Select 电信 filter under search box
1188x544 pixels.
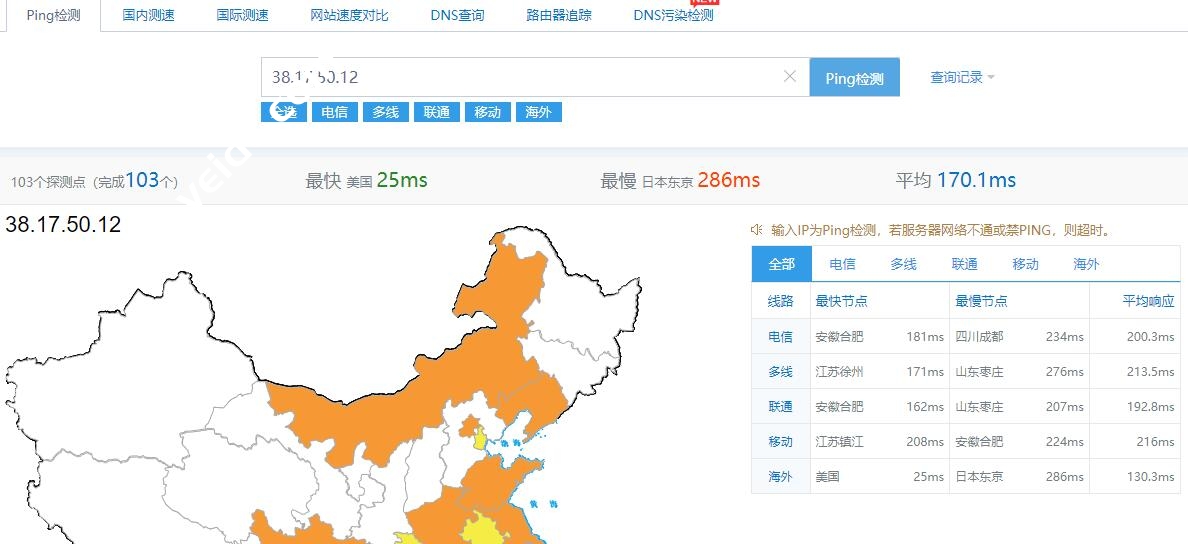coord(334,112)
